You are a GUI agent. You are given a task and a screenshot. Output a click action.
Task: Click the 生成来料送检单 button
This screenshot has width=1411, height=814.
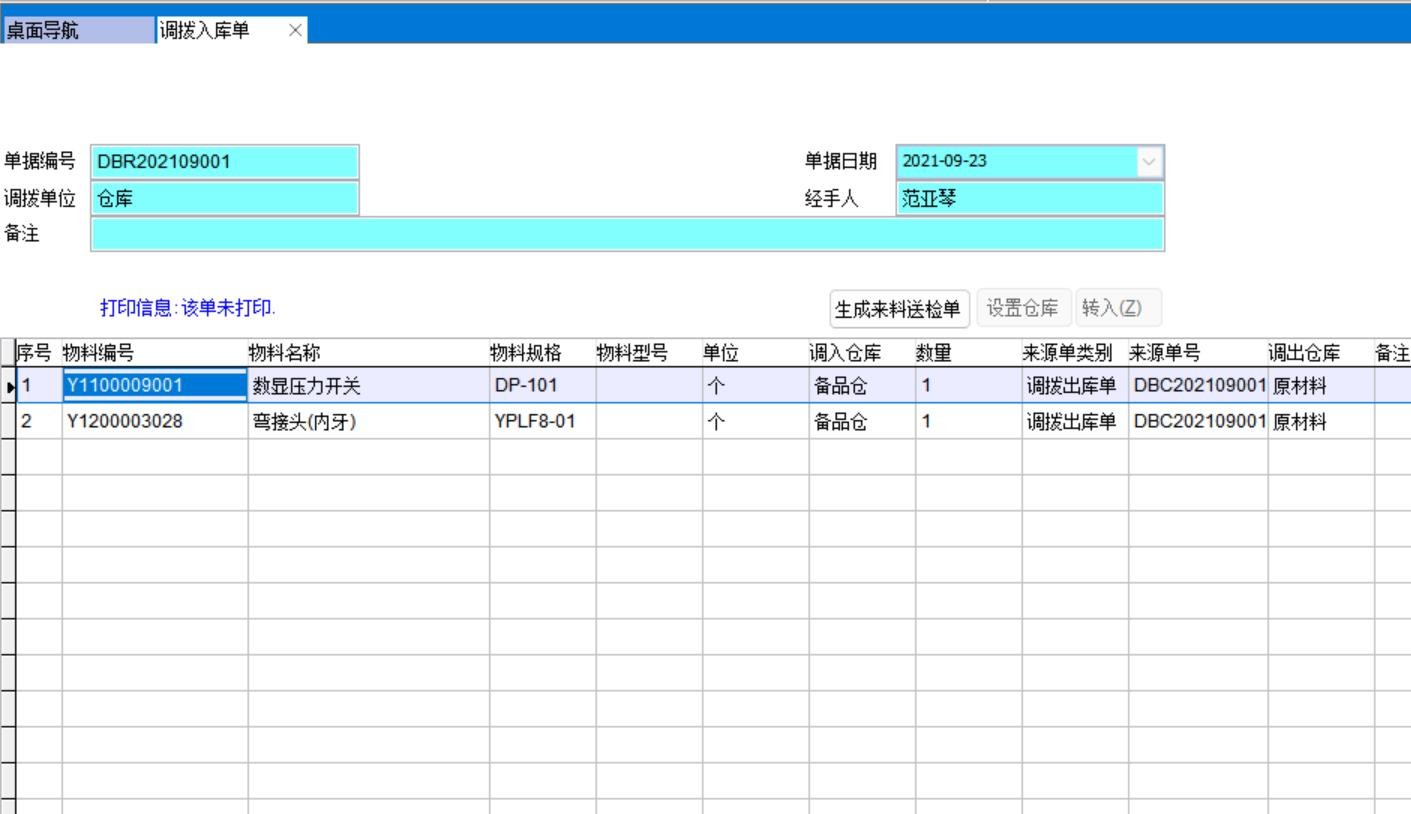(x=899, y=309)
